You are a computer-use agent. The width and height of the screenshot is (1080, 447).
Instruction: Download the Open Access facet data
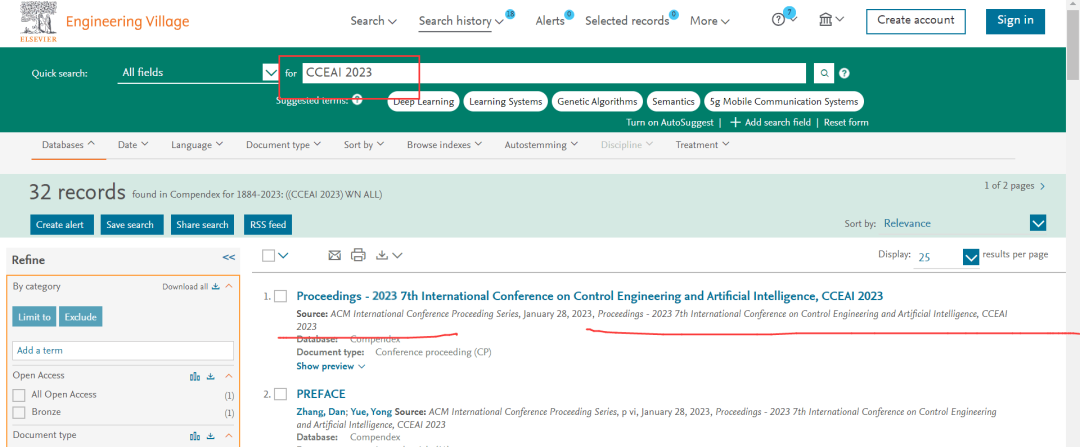pyautogui.click(x=211, y=376)
